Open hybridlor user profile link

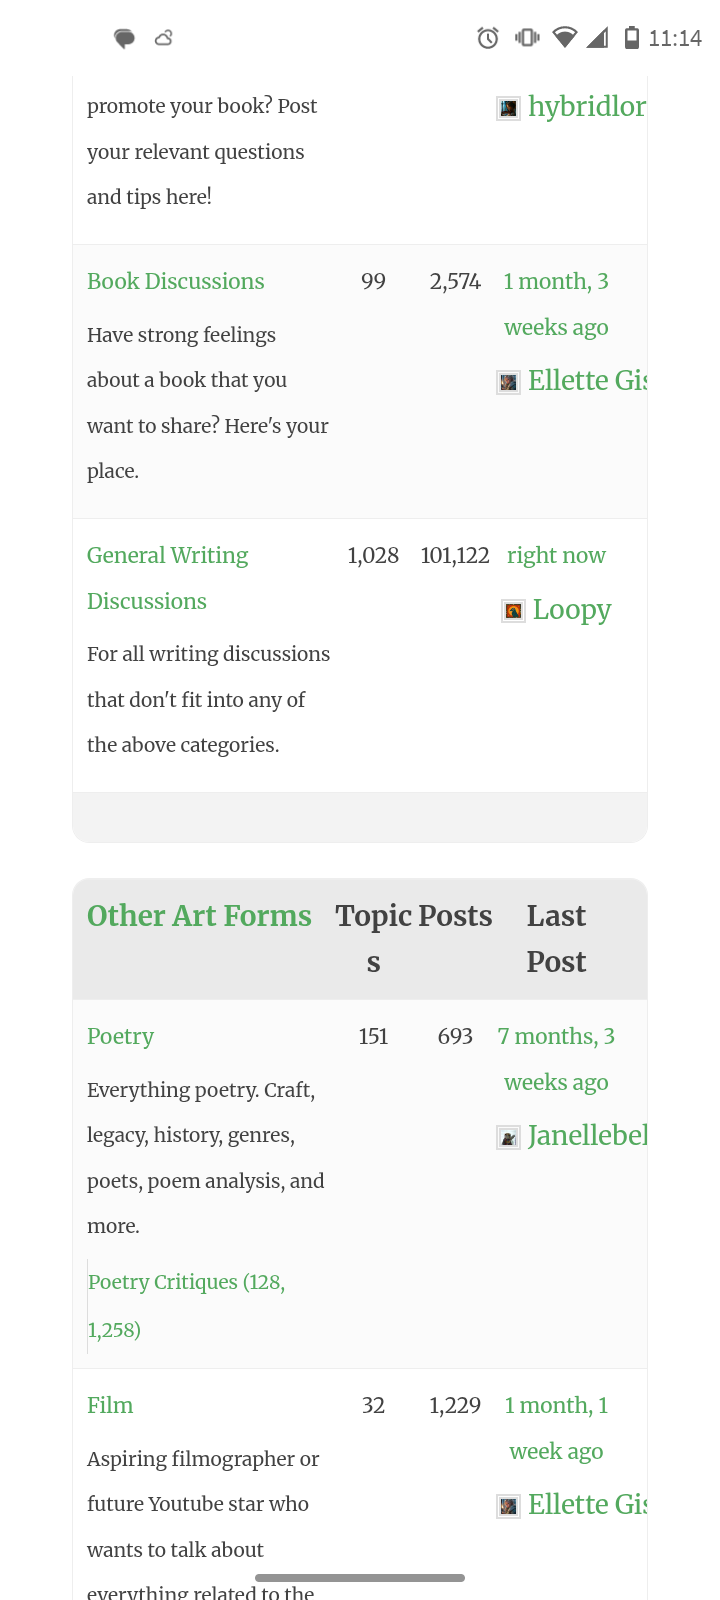(586, 106)
